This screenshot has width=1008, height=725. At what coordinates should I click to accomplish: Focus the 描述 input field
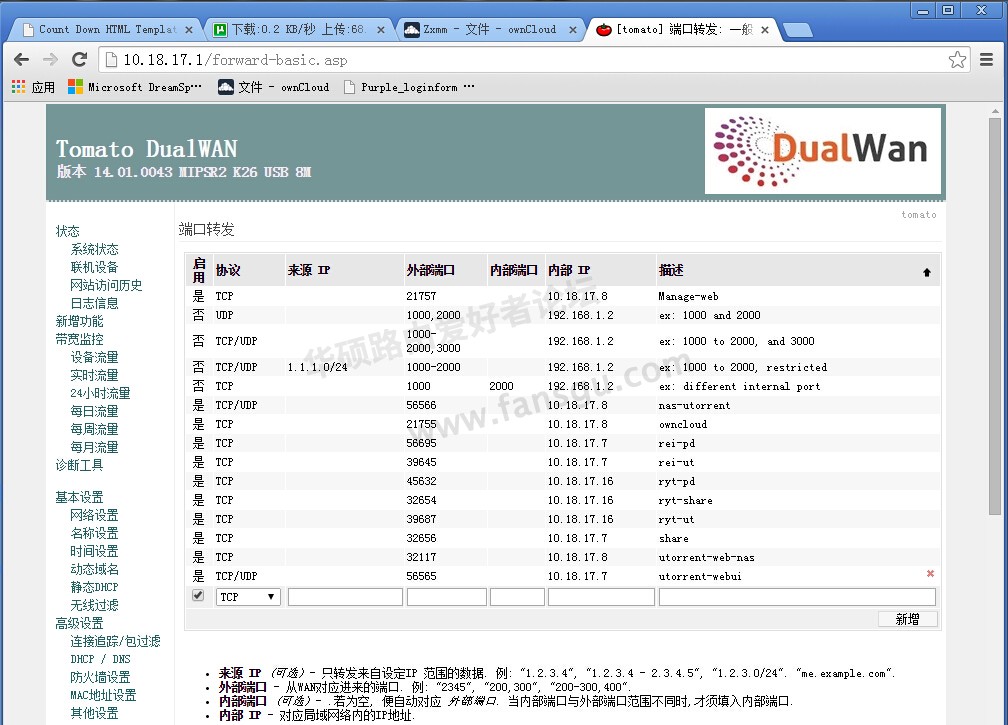[x=797, y=597]
